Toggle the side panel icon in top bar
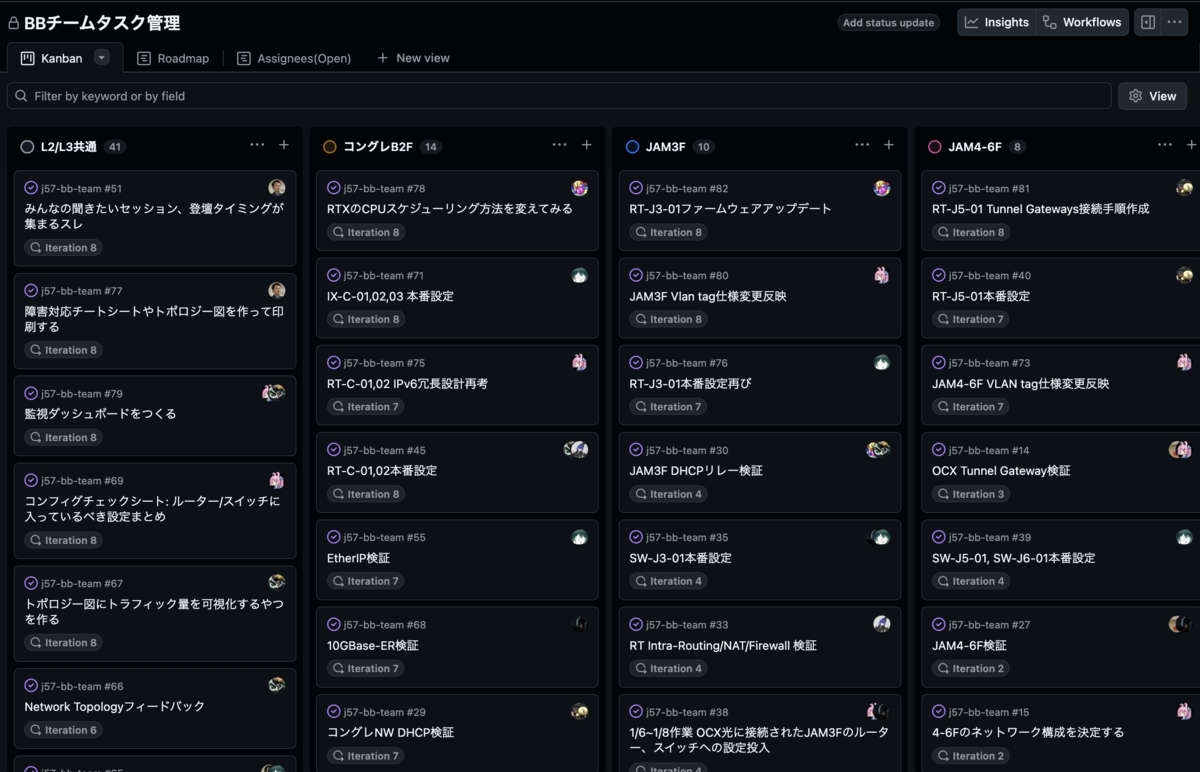This screenshot has height=772, width=1200. [1148, 22]
